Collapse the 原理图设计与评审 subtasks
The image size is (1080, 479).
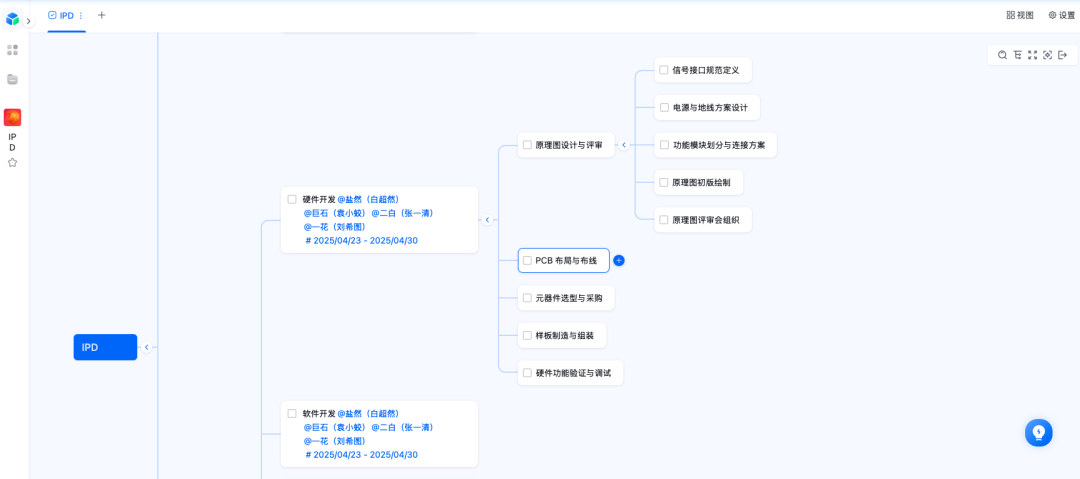pos(624,145)
